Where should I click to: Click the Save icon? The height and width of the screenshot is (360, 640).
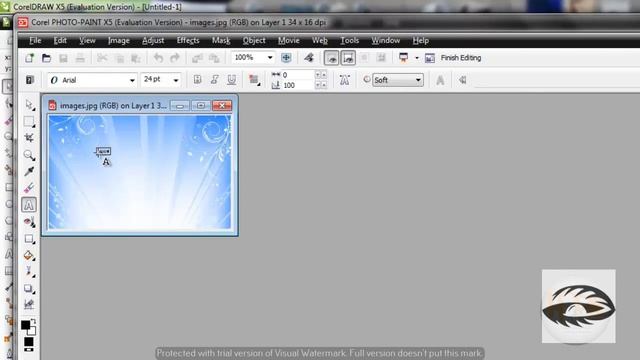click(63, 58)
